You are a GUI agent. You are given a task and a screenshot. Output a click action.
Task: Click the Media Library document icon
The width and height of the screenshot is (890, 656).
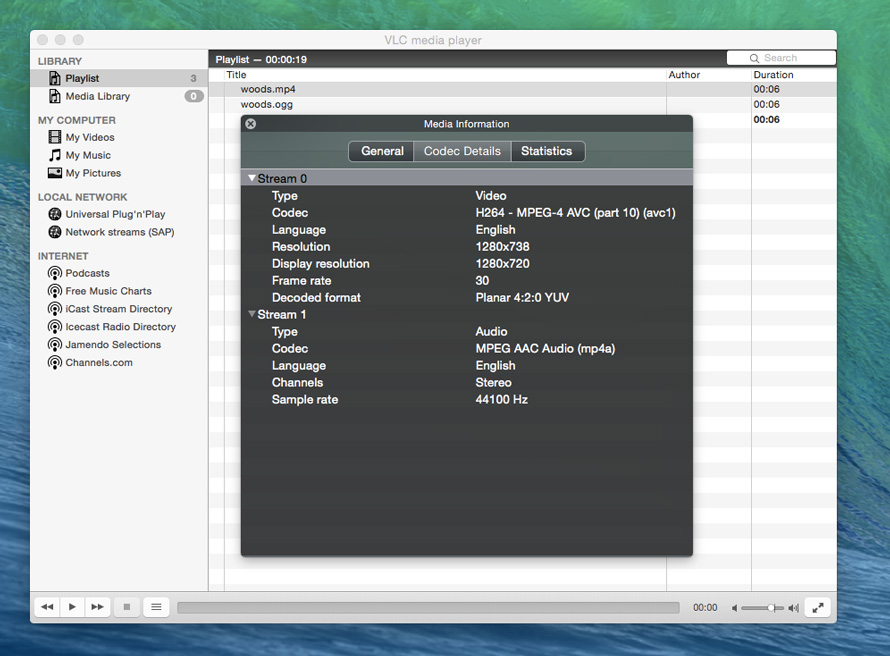54,96
